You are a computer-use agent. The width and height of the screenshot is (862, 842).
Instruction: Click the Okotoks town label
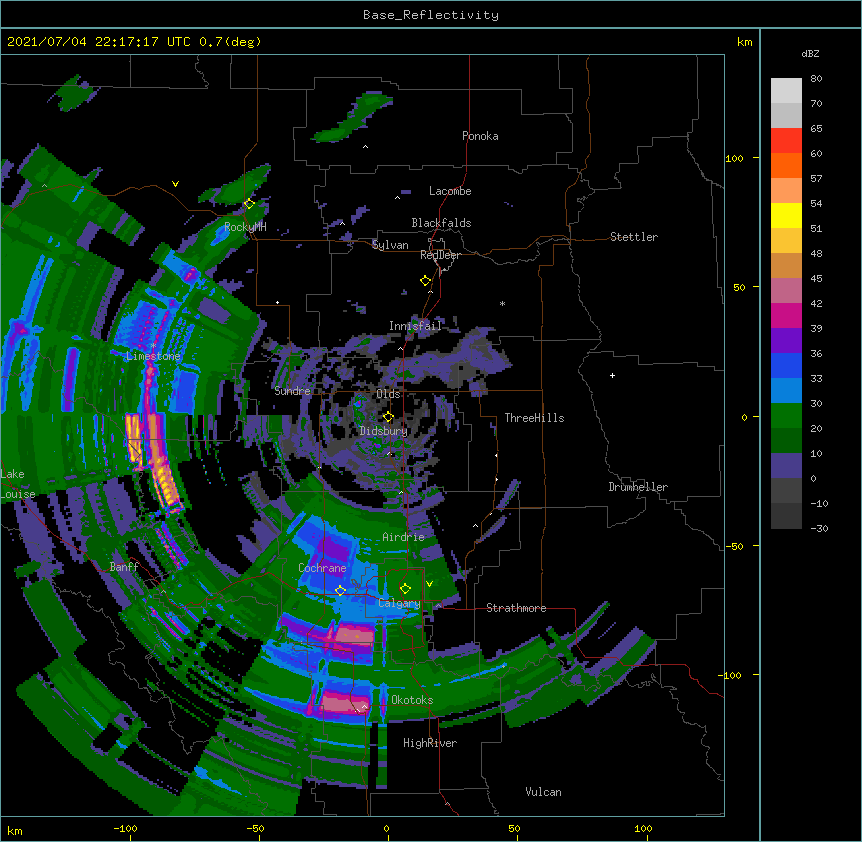412,700
